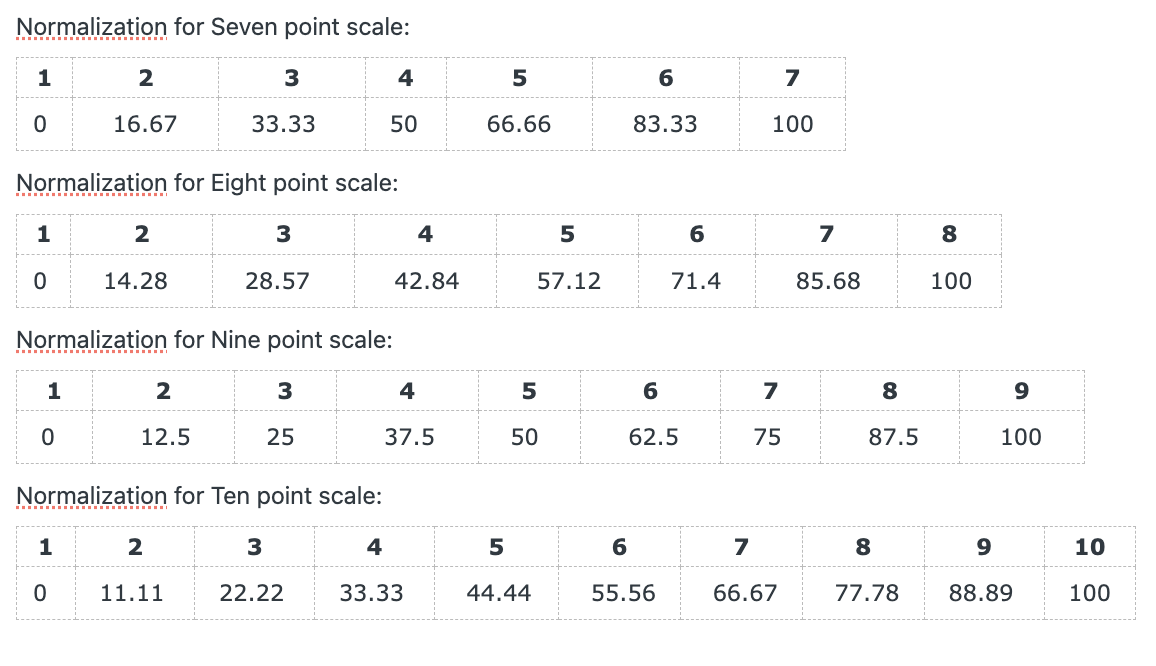Select header cell 10 in the ten point table
Screen dimensions: 1156x666
coord(1090,547)
